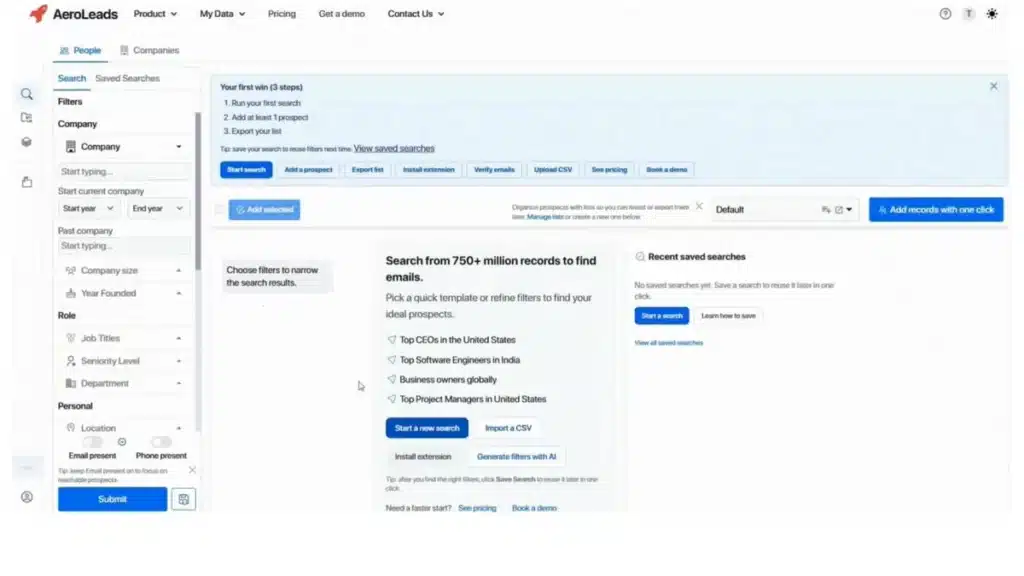Click Add records with one click
1024x576 pixels.
936,210
